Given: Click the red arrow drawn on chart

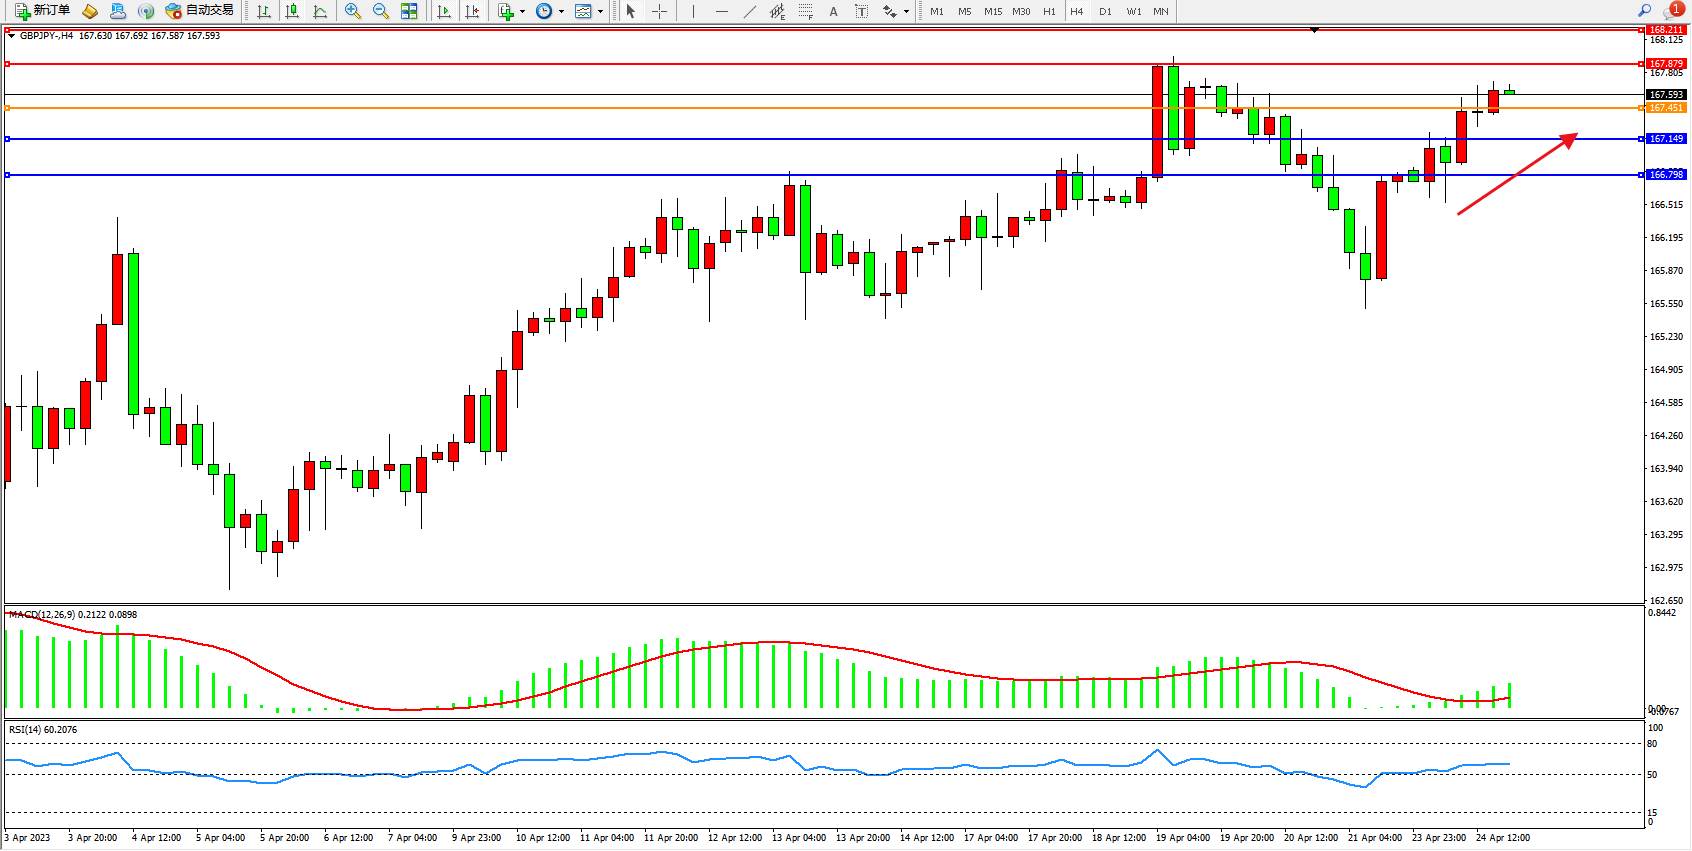Looking at the screenshot, I should (x=1516, y=174).
